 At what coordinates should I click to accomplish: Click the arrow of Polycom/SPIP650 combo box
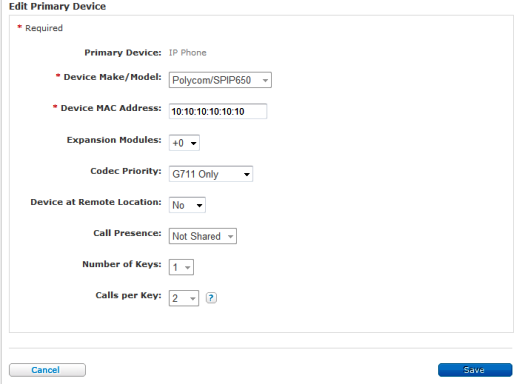coord(265,80)
